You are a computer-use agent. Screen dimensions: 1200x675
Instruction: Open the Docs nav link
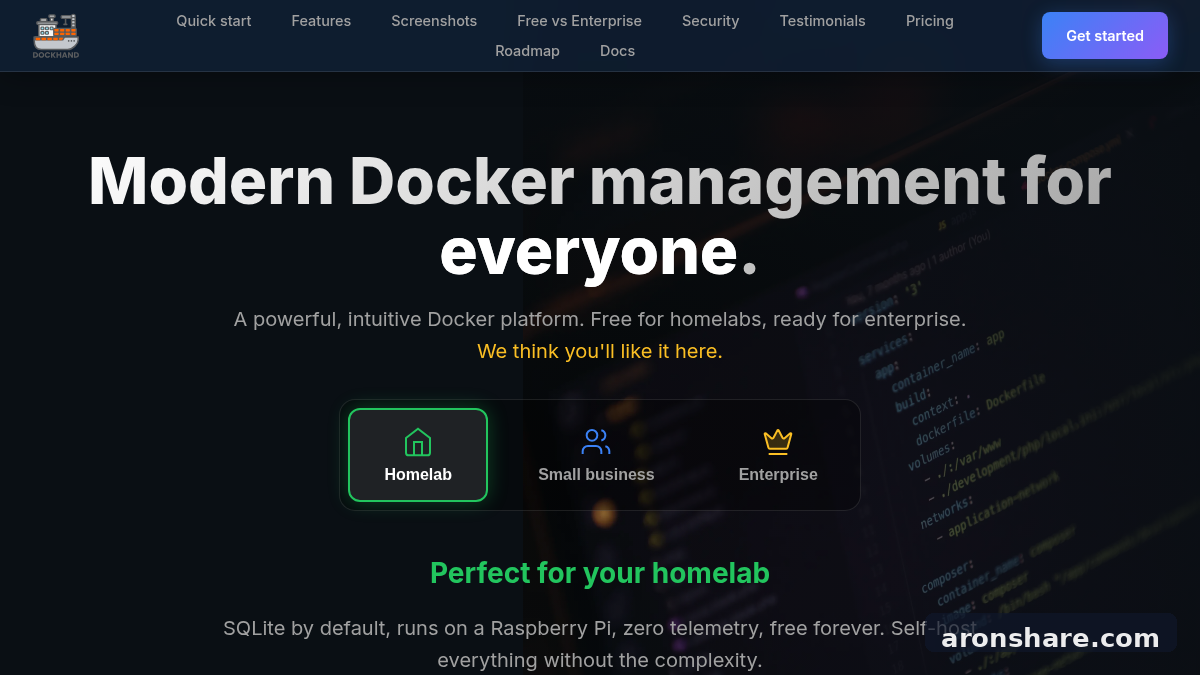[617, 51]
